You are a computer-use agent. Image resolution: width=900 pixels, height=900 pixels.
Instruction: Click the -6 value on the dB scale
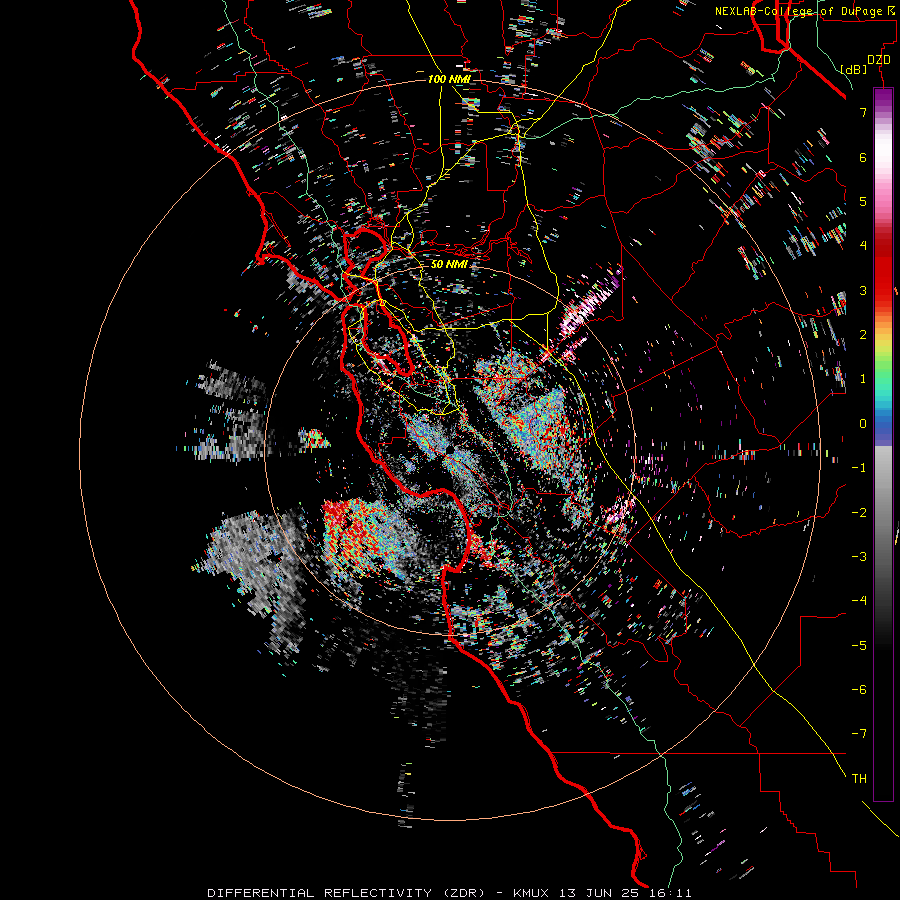pos(859,689)
